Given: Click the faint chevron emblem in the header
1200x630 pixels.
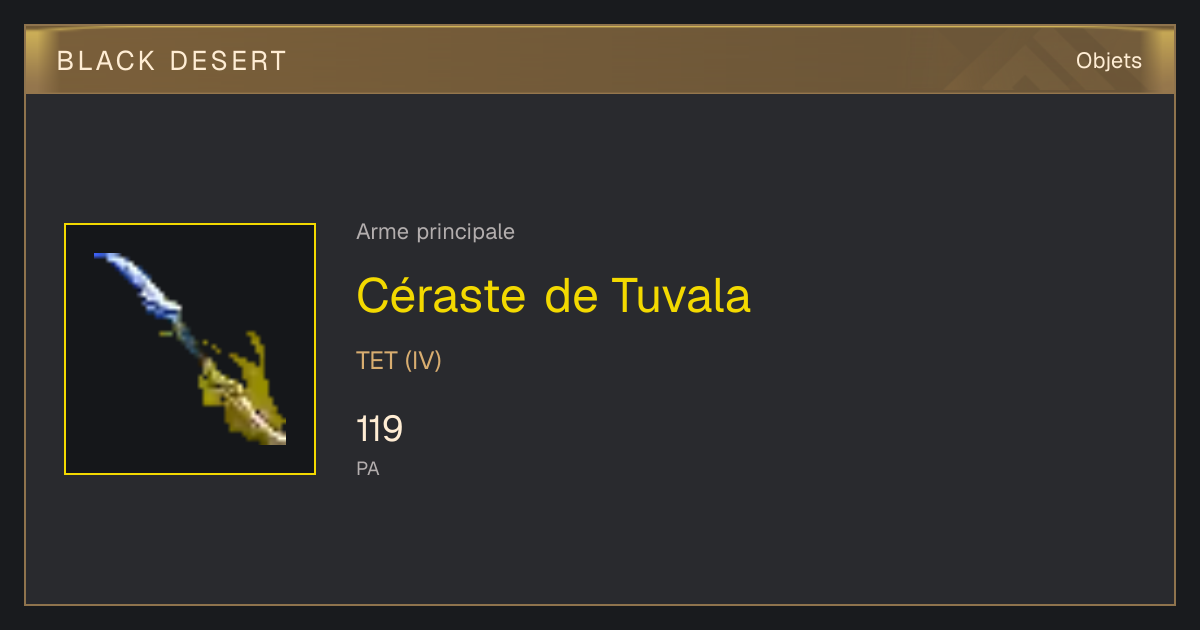Looking at the screenshot, I should click(1022, 61).
